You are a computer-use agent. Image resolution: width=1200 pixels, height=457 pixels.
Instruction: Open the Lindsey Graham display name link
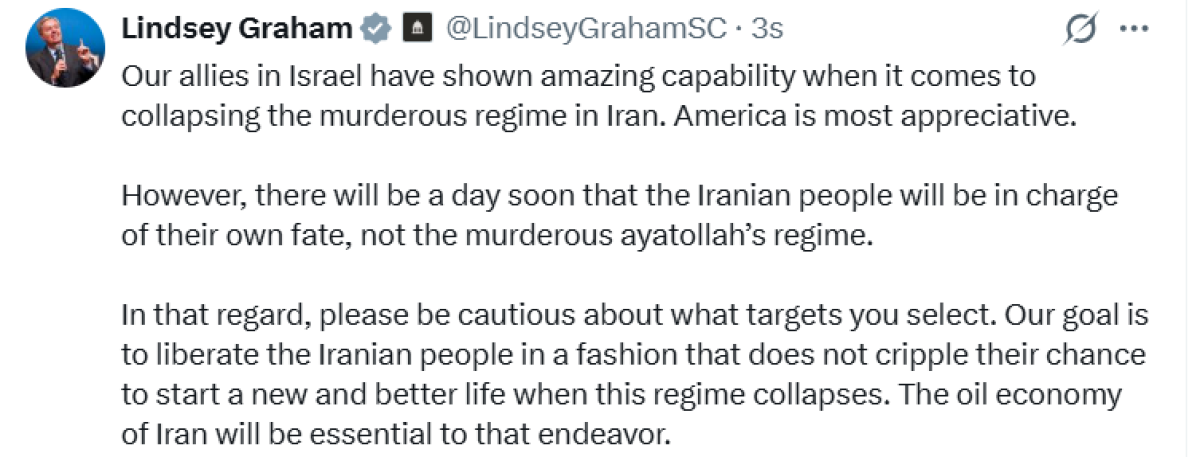pyautogui.click(x=236, y=30)
